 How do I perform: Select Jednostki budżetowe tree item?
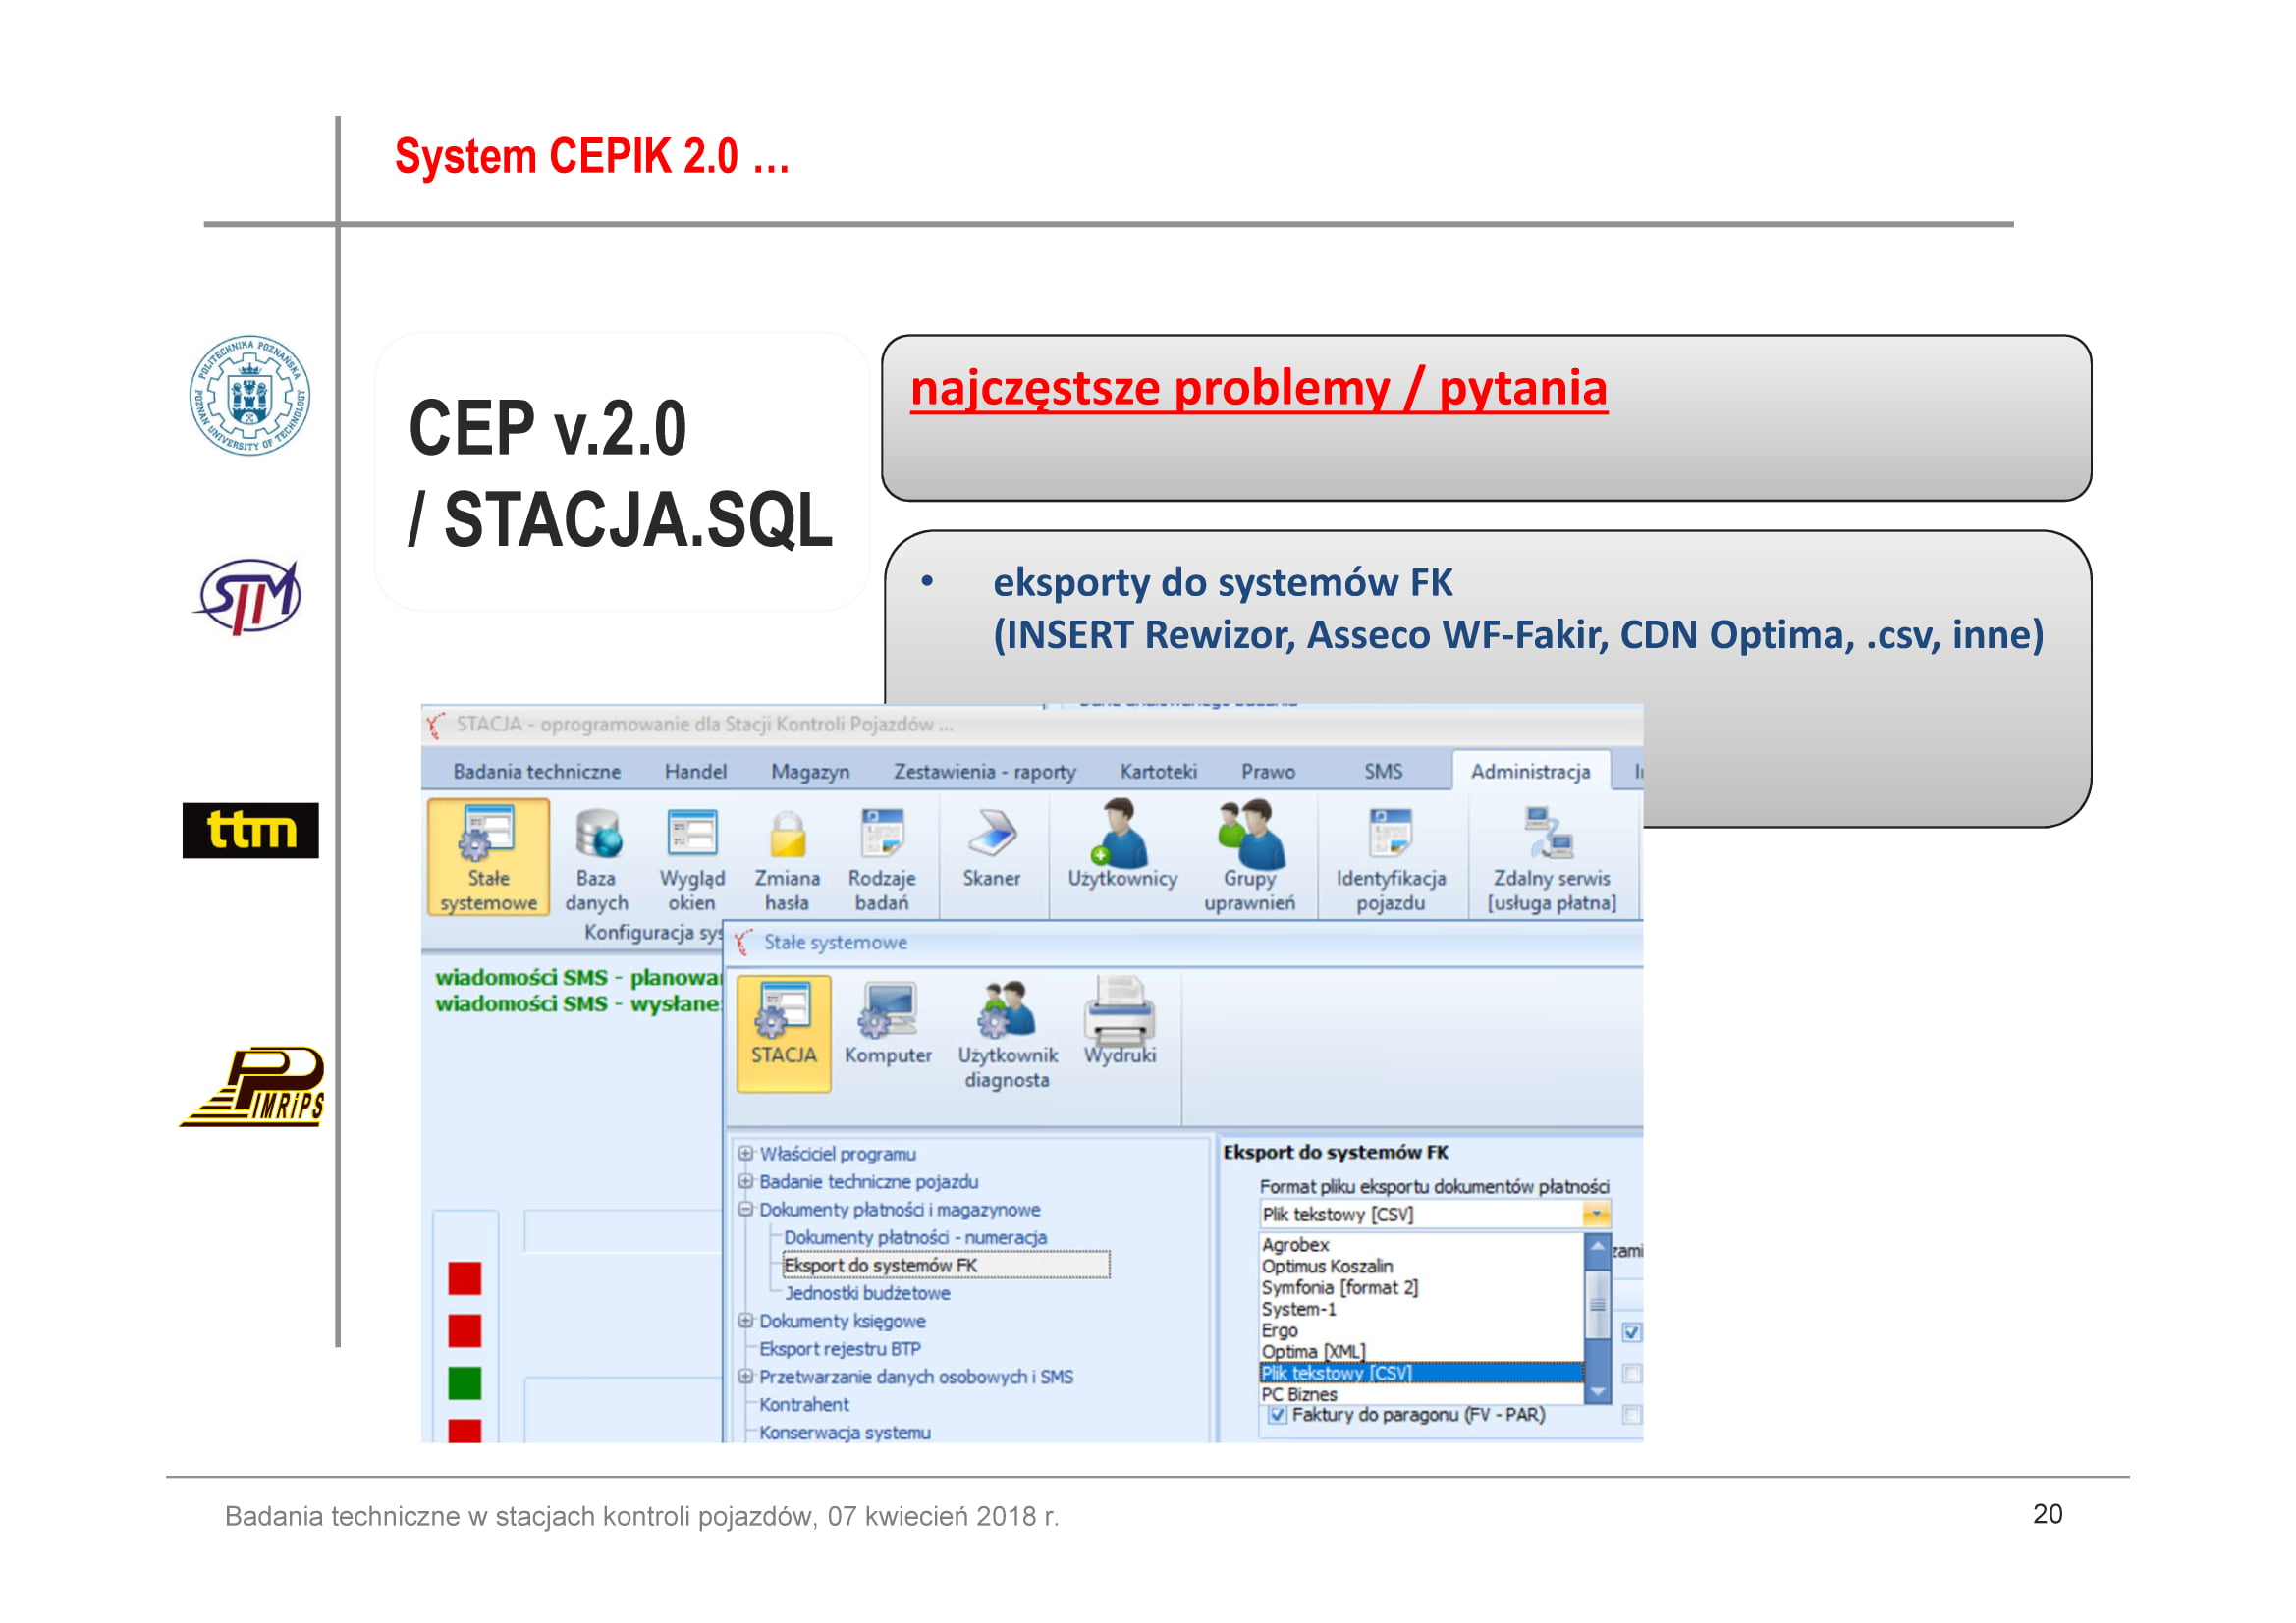coord(867,1294)
